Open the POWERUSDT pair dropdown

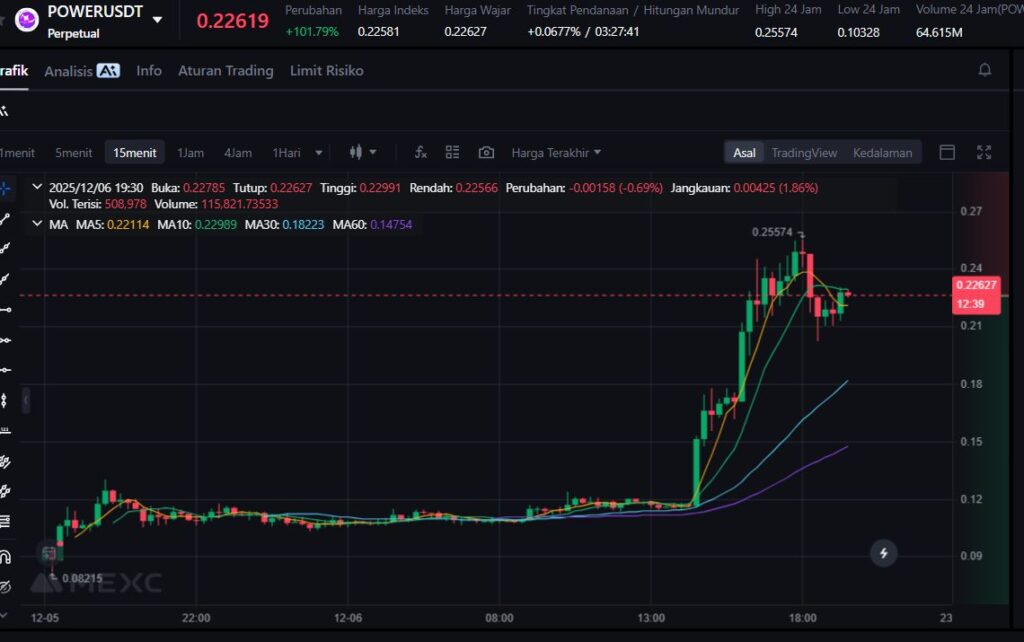pos(157,19)
